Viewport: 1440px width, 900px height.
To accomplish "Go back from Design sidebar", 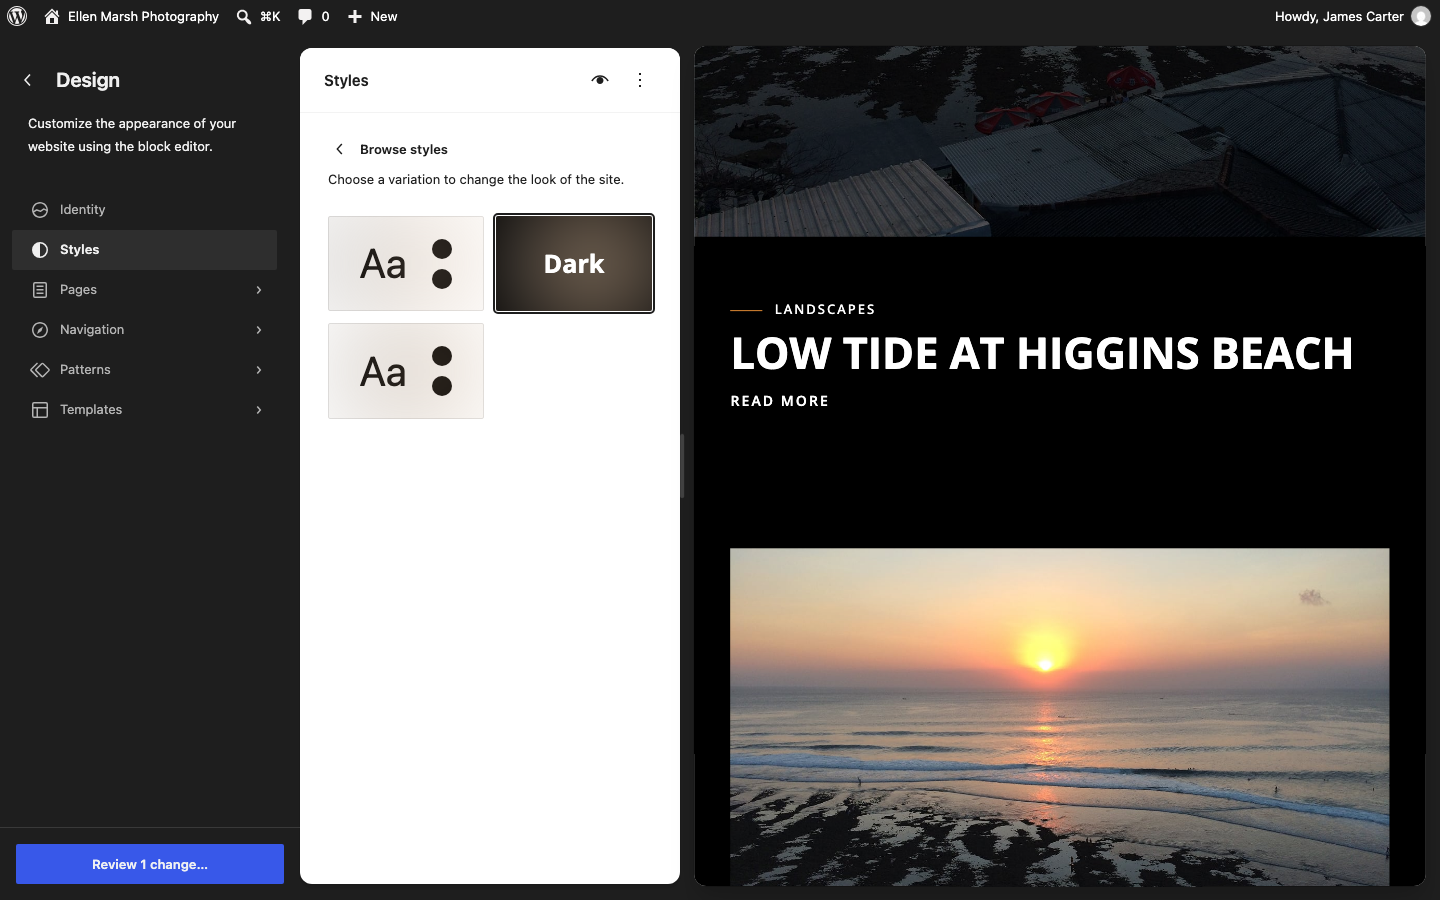I will pos(28,80).
